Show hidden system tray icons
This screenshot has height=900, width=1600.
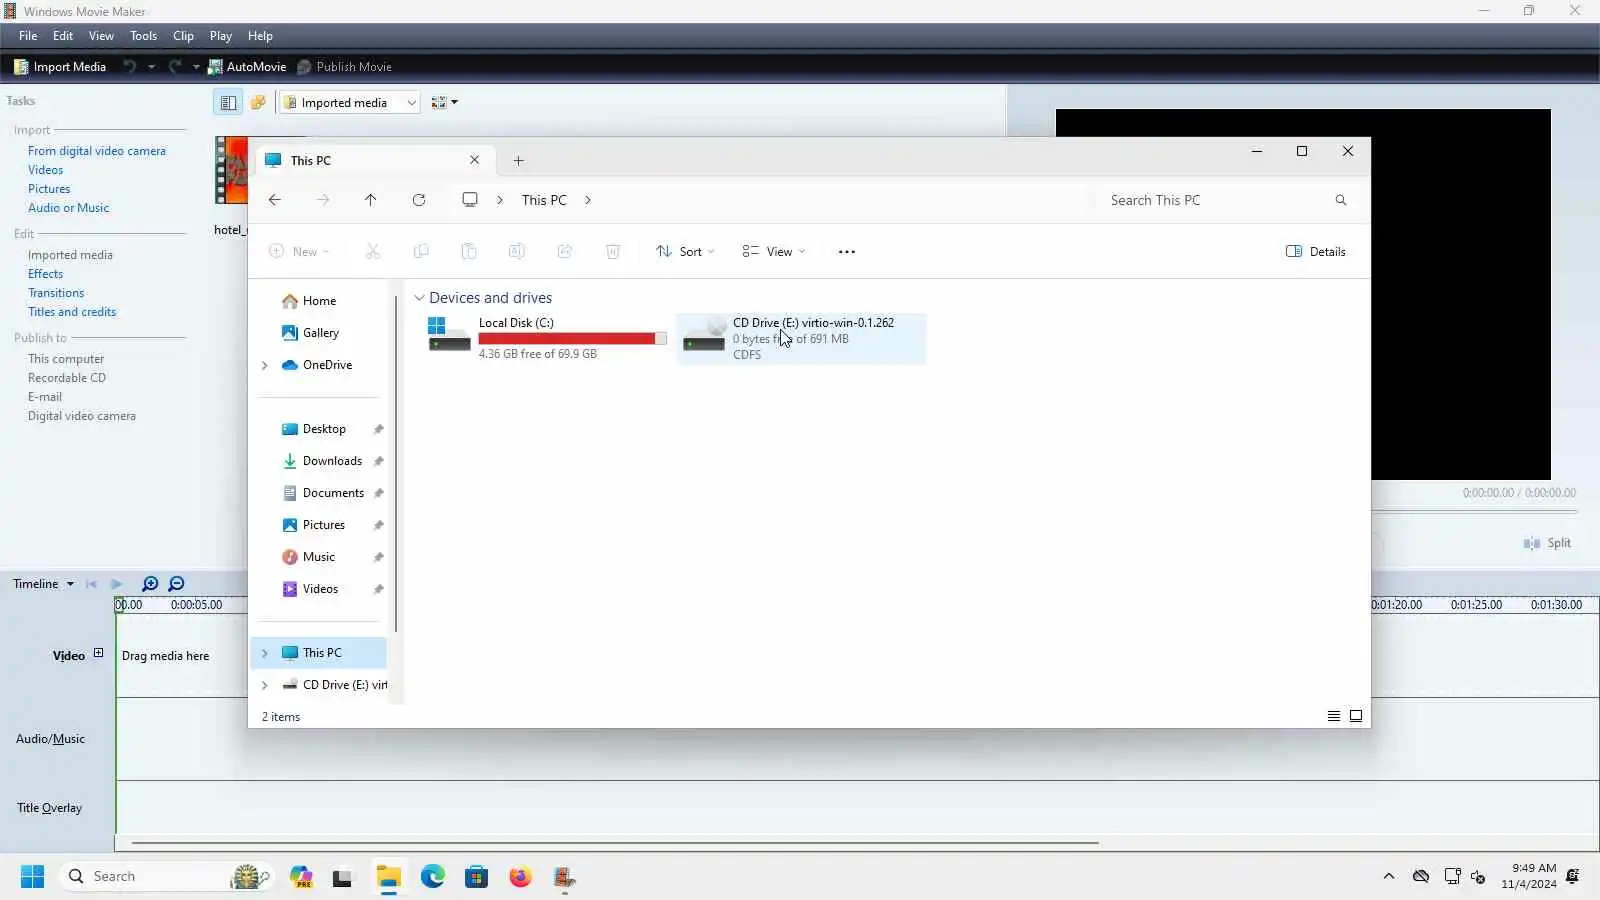coord(1389,877)
